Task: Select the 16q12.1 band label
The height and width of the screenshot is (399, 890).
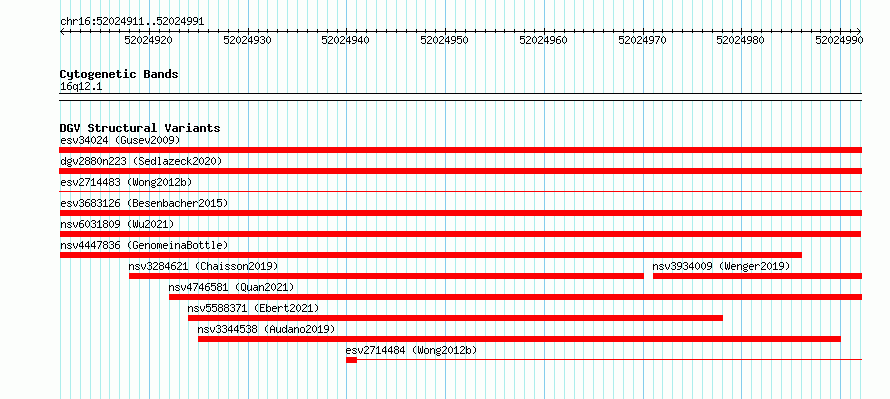Action: pyautogui.click(x=81, y=87)
